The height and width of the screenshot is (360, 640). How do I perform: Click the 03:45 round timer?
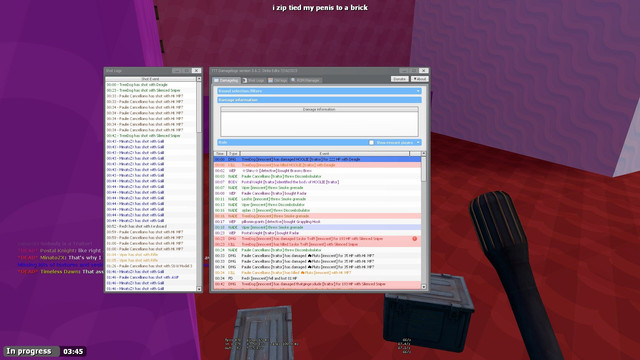[73, 351]
